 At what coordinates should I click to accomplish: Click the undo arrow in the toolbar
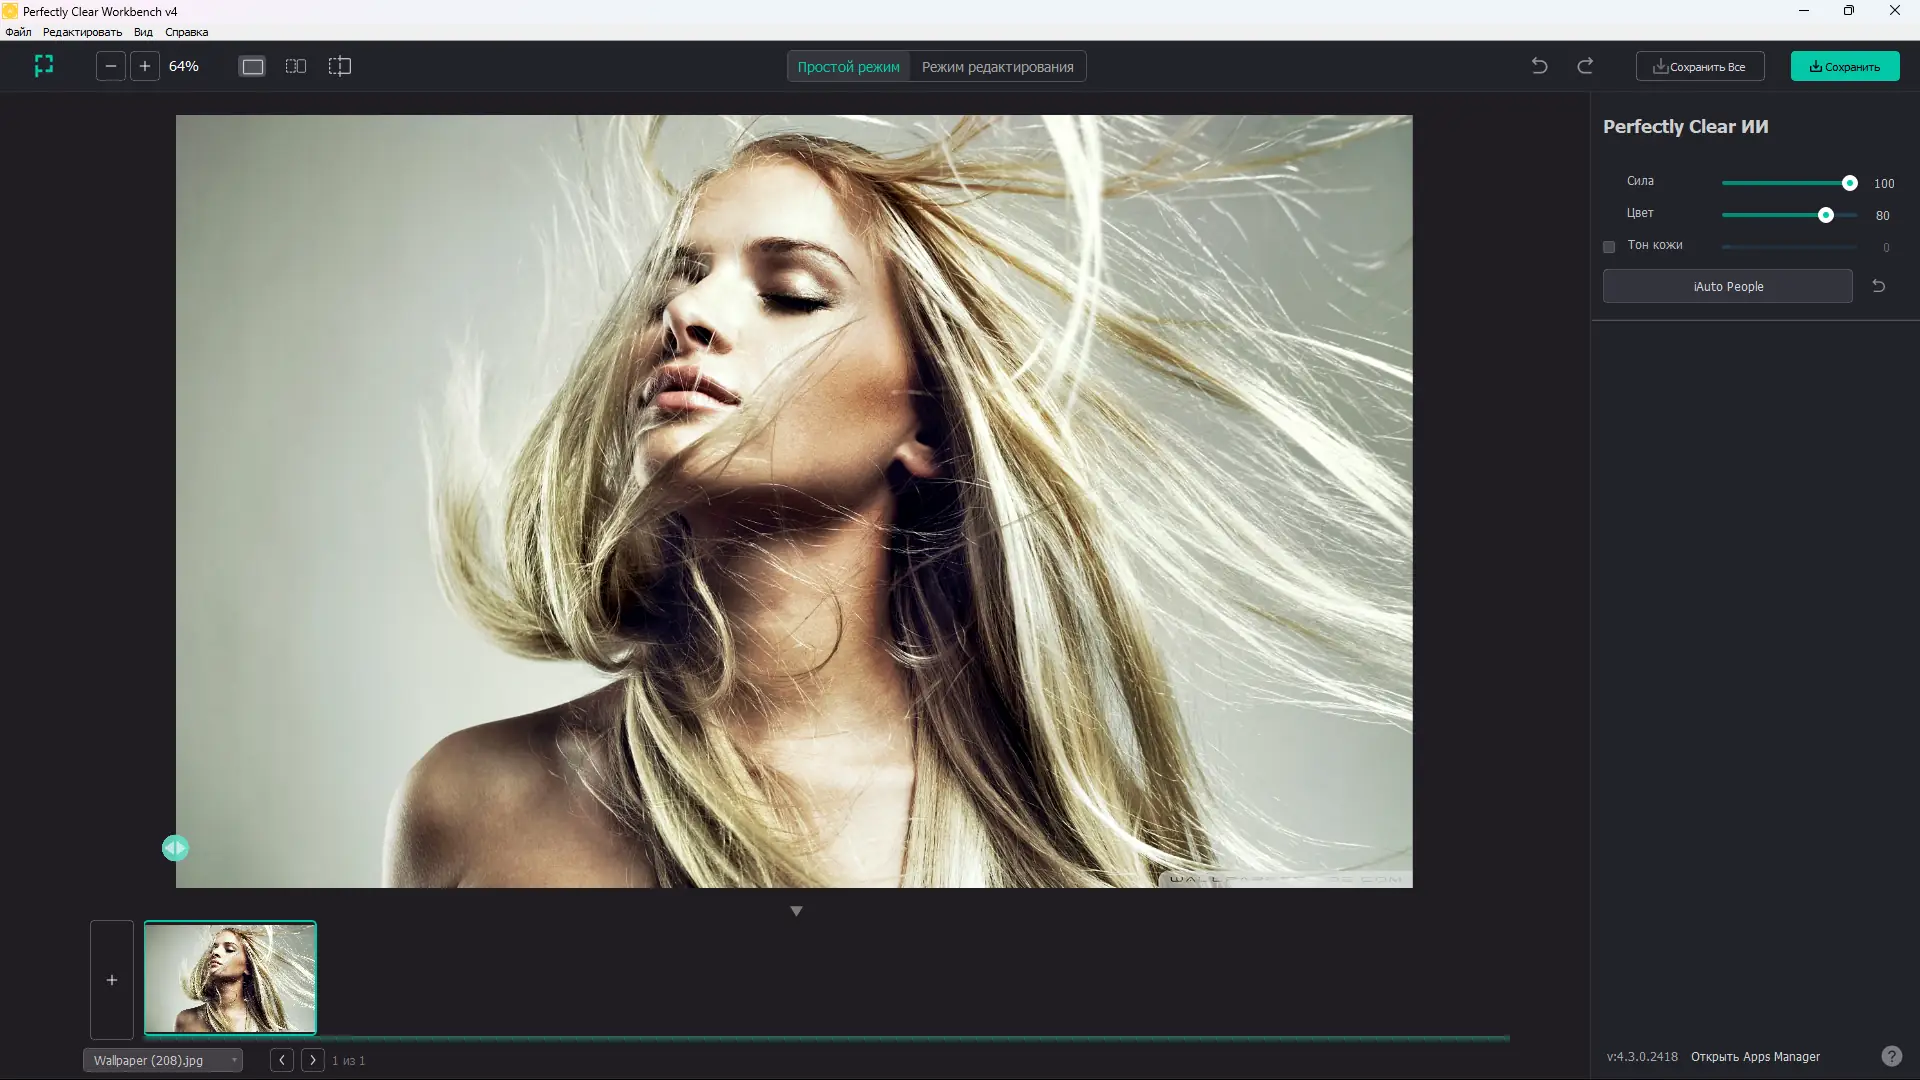[1540, 66]
